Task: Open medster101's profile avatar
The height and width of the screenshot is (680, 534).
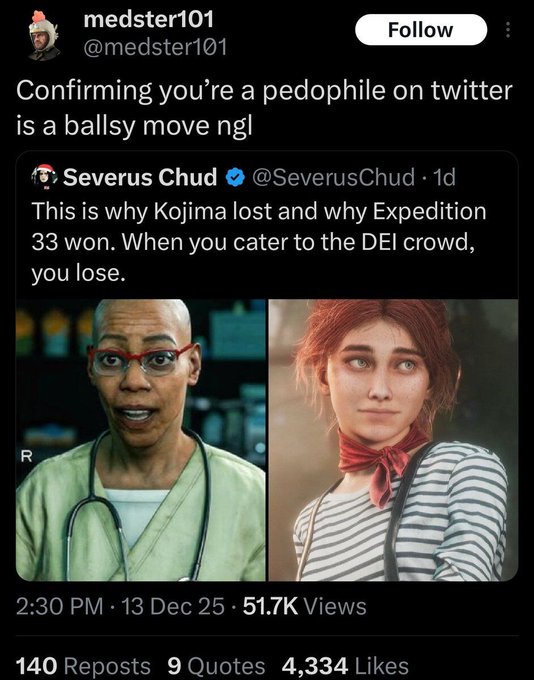Action: tap(44, 36)
